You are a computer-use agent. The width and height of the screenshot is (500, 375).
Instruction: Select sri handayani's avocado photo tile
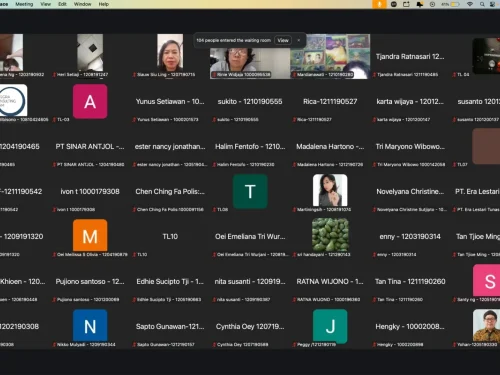[330, 235]
